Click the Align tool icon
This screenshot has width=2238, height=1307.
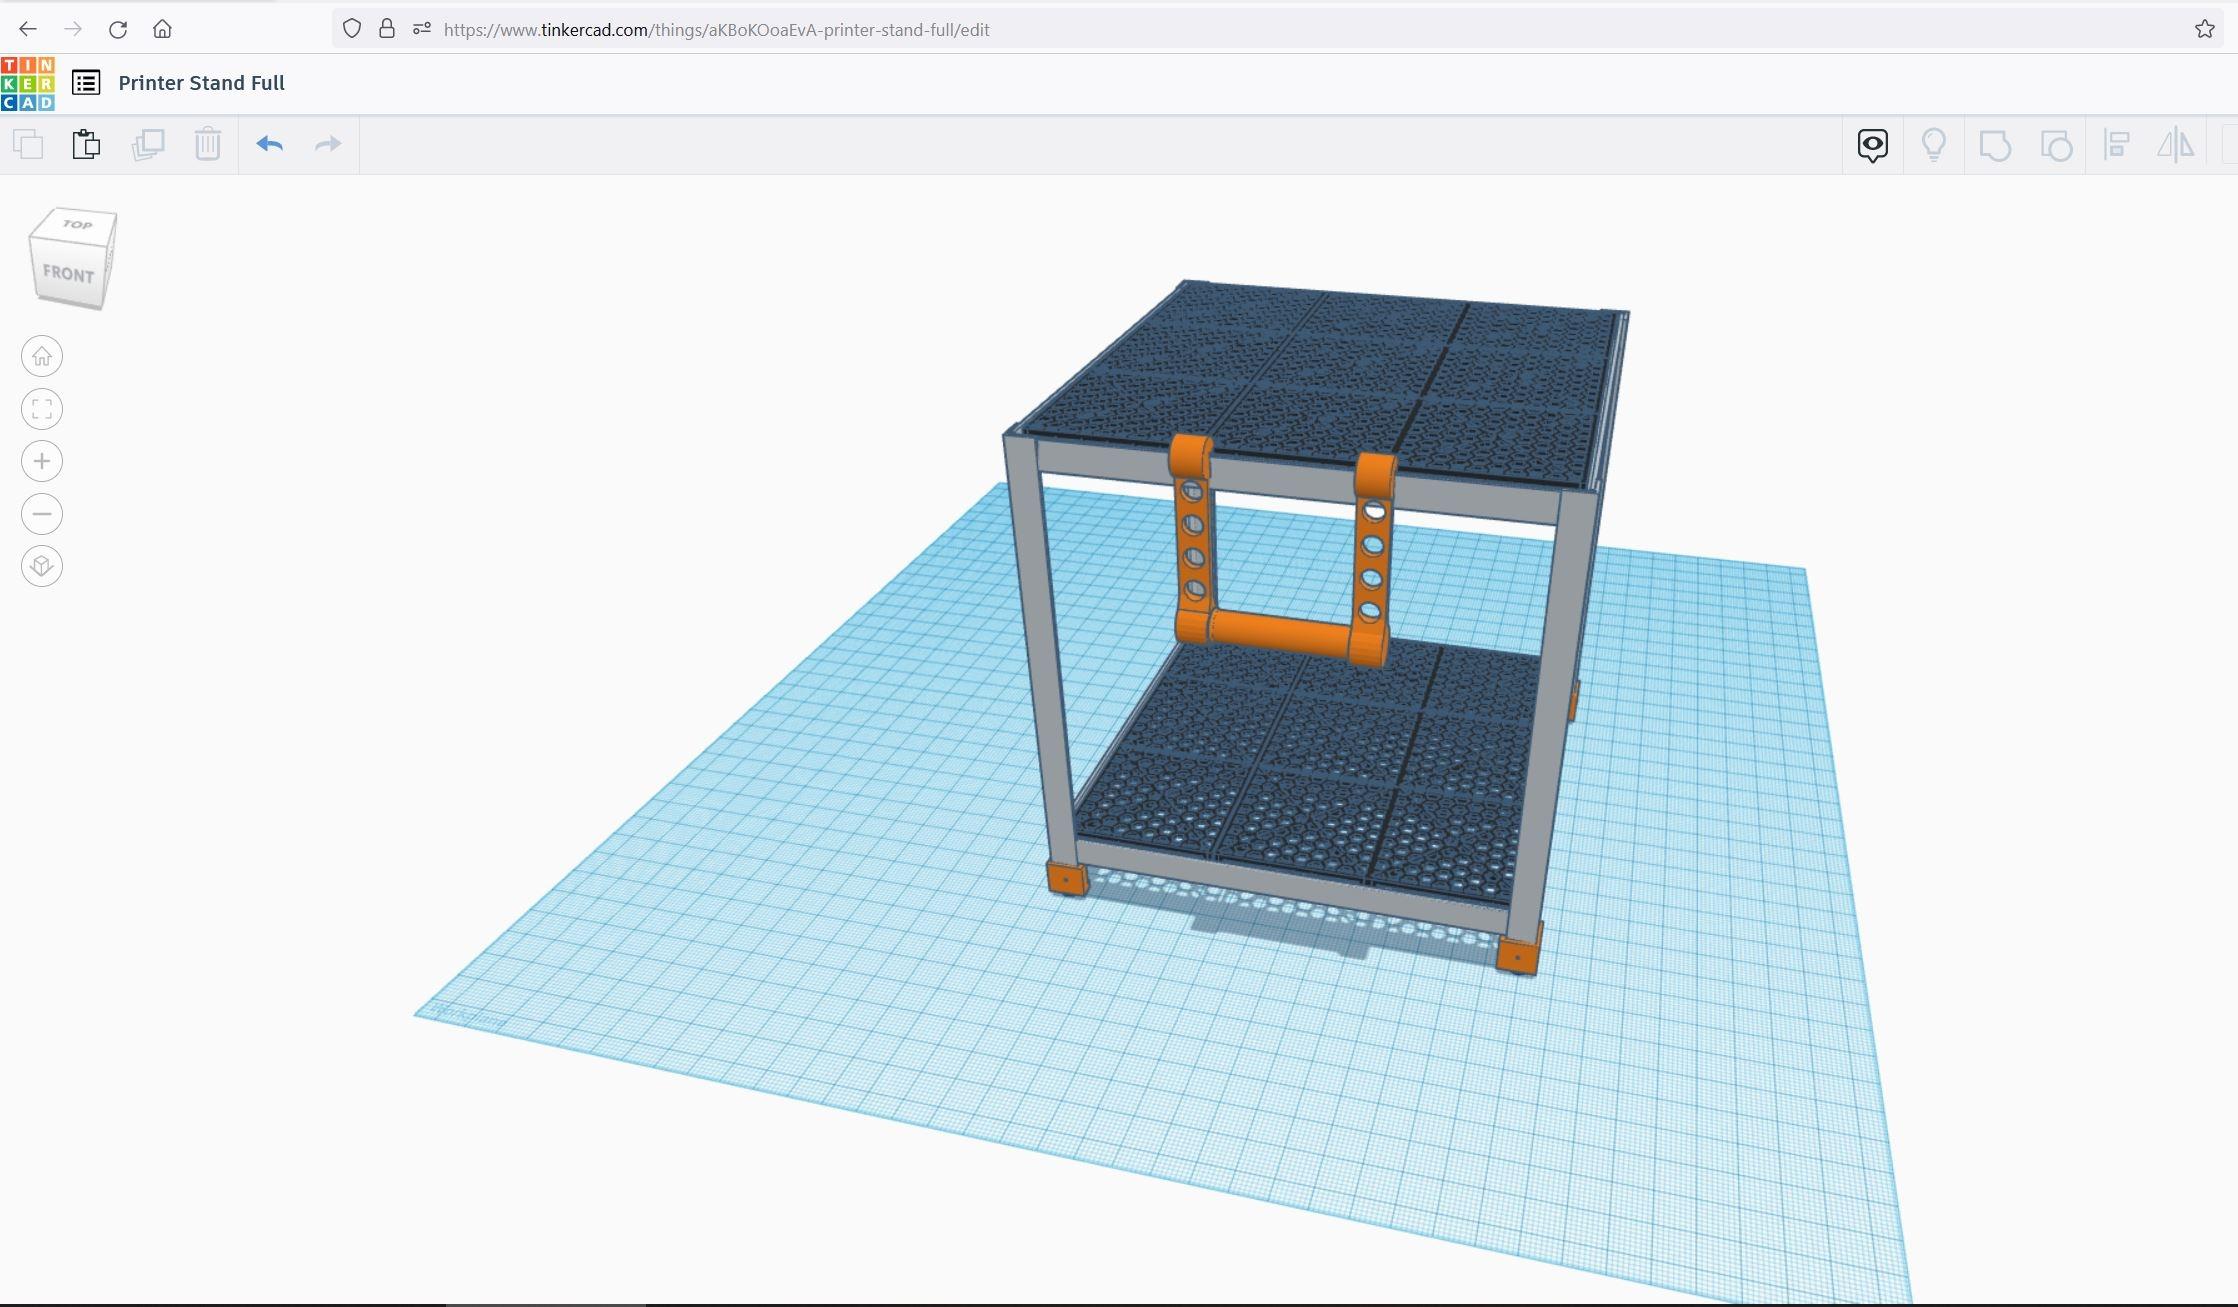2117,145
